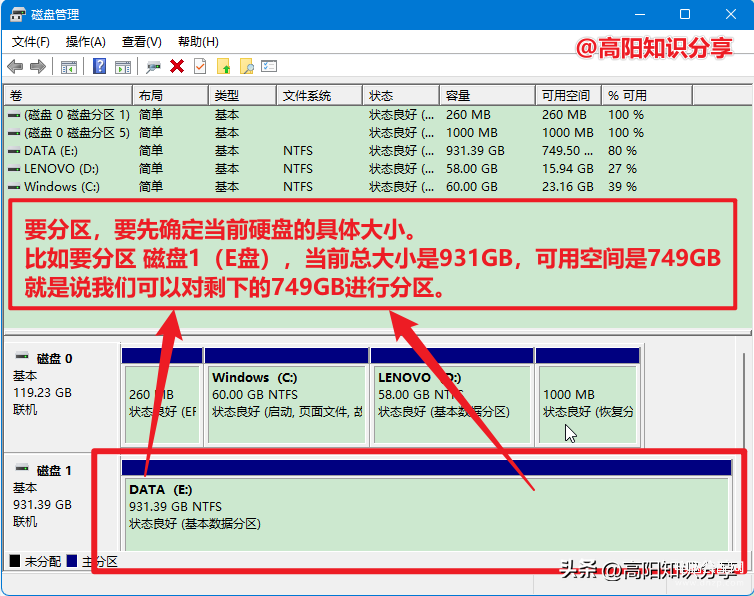
Task: Click the black 未分配 legend swatch
Action: tap(15, 561)
